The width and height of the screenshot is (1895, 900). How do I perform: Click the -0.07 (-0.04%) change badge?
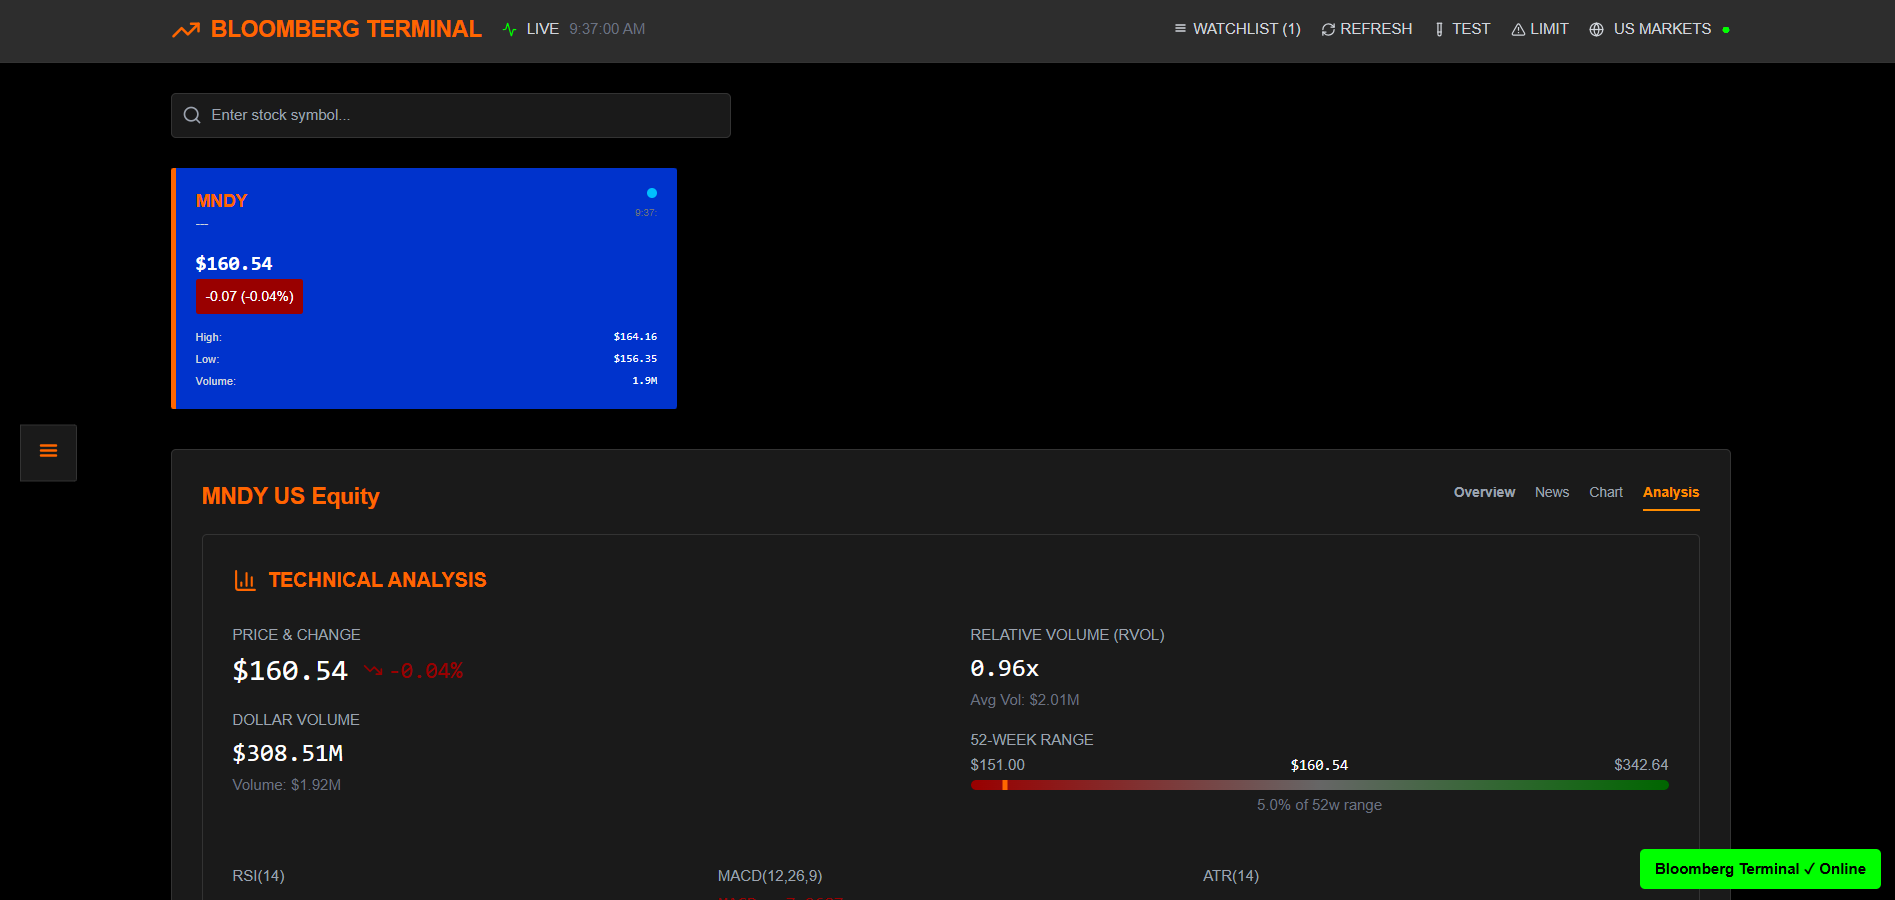click(249, 296)
